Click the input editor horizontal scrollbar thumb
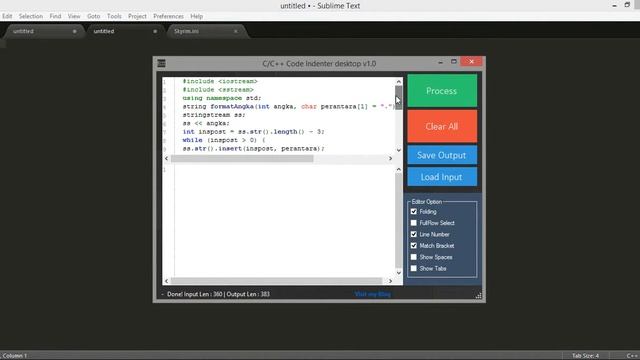This screenshot has width=640, height=360. (242, 158)
